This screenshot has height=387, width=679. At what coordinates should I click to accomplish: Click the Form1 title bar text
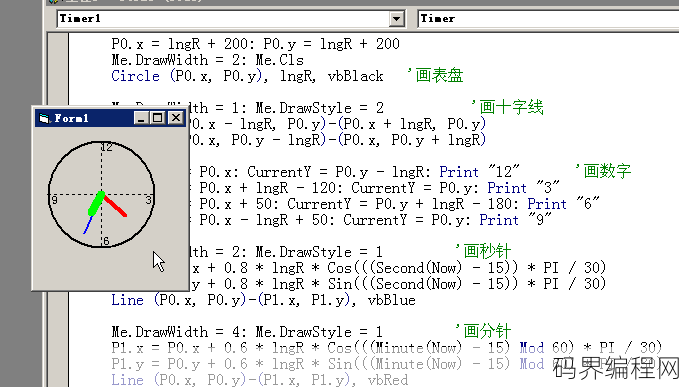click(x=71, y=118)
